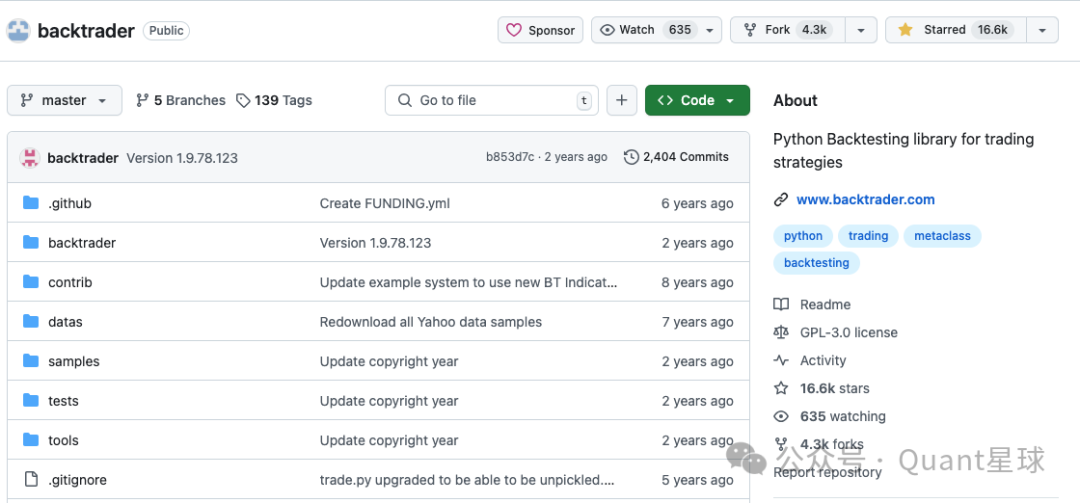The image size is (1080, 503).
Task: Open the contrib folder
Action: click(70, 283)
